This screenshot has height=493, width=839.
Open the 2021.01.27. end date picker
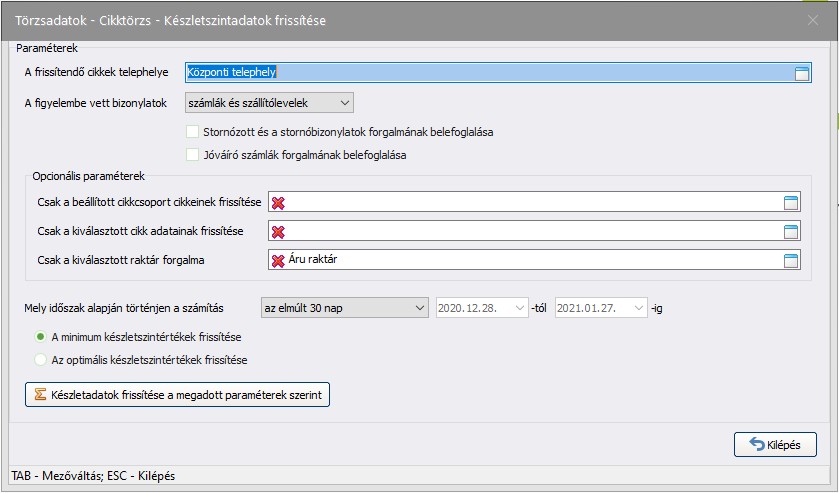(636, 308)
